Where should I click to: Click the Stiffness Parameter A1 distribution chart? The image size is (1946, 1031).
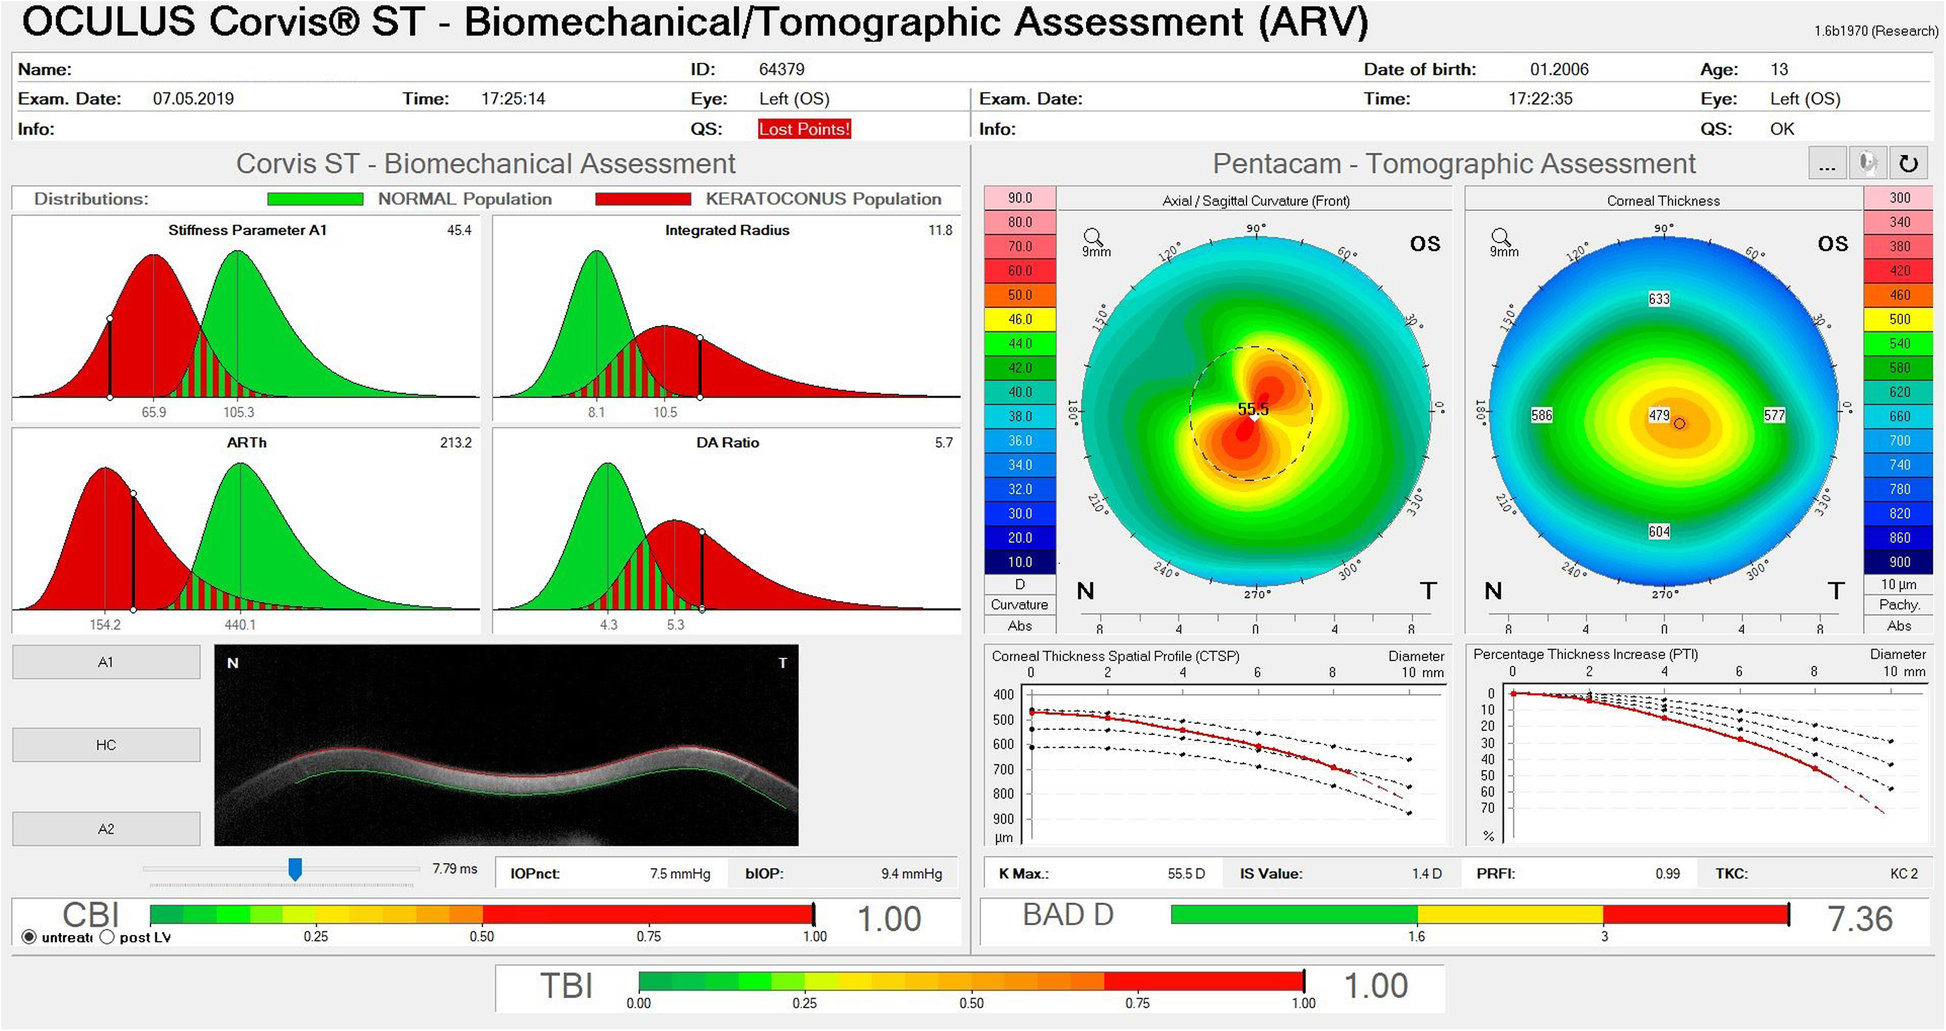[x=246, y=318]
